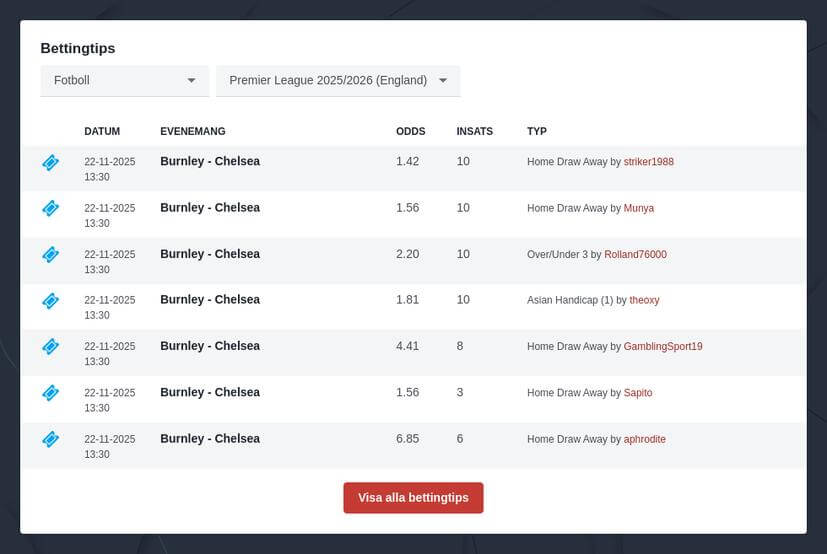Viewport: 827px width, 554px height.
Task: Open striker1988's profile link
Action: 648,162
